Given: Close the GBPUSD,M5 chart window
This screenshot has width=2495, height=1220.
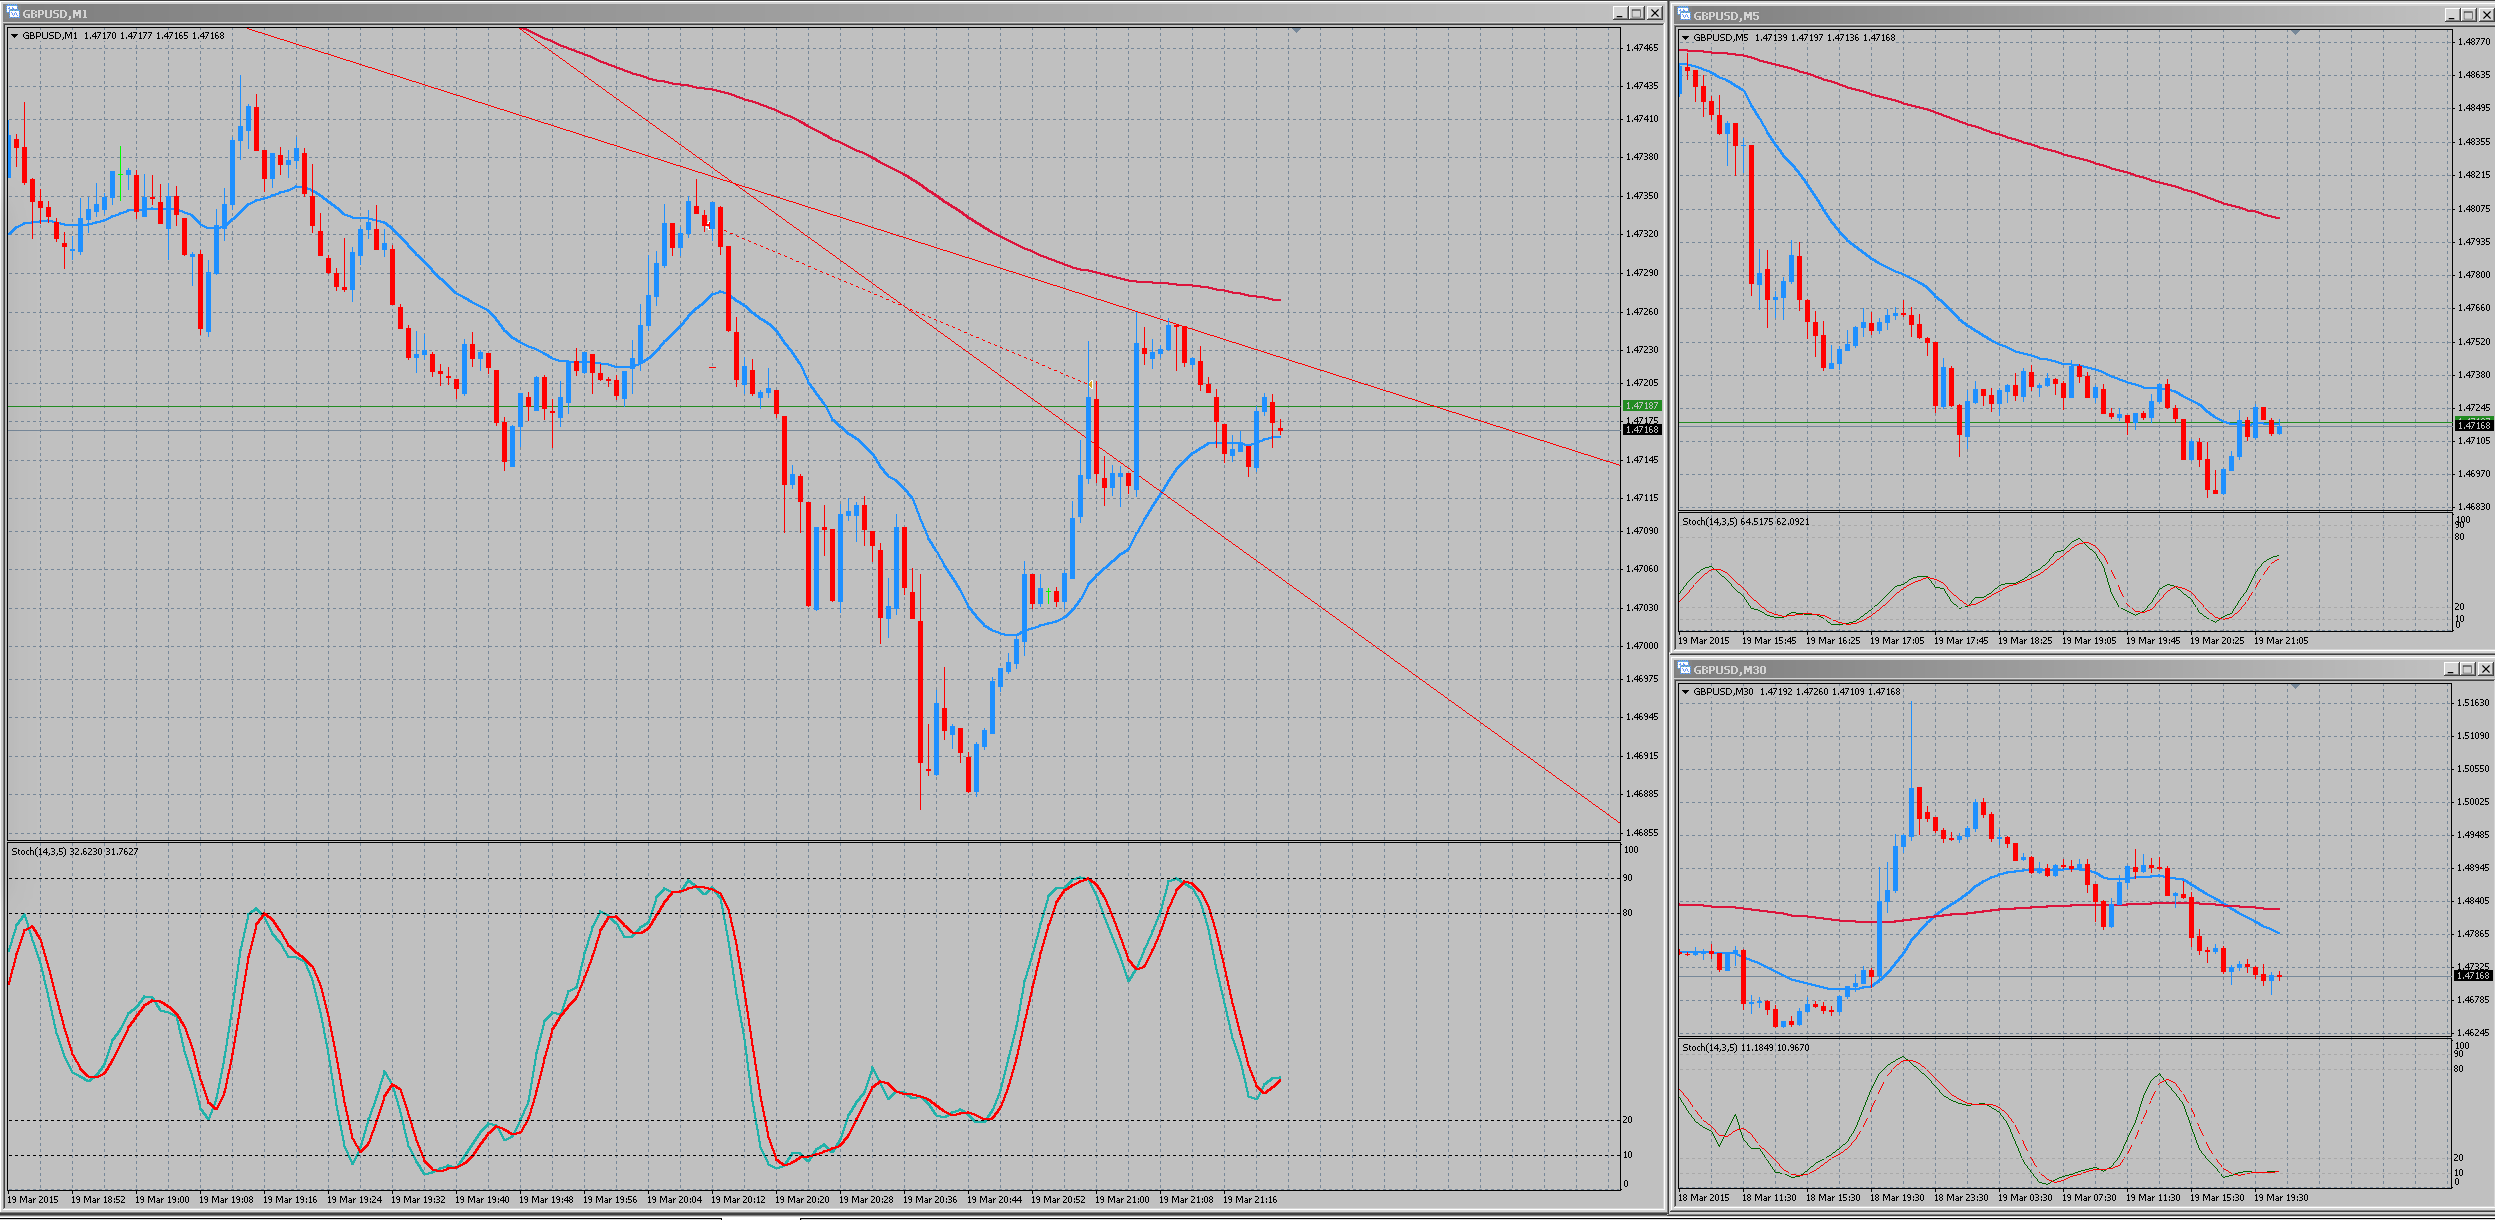Looking at the screenshot, I should point(2486,15).
